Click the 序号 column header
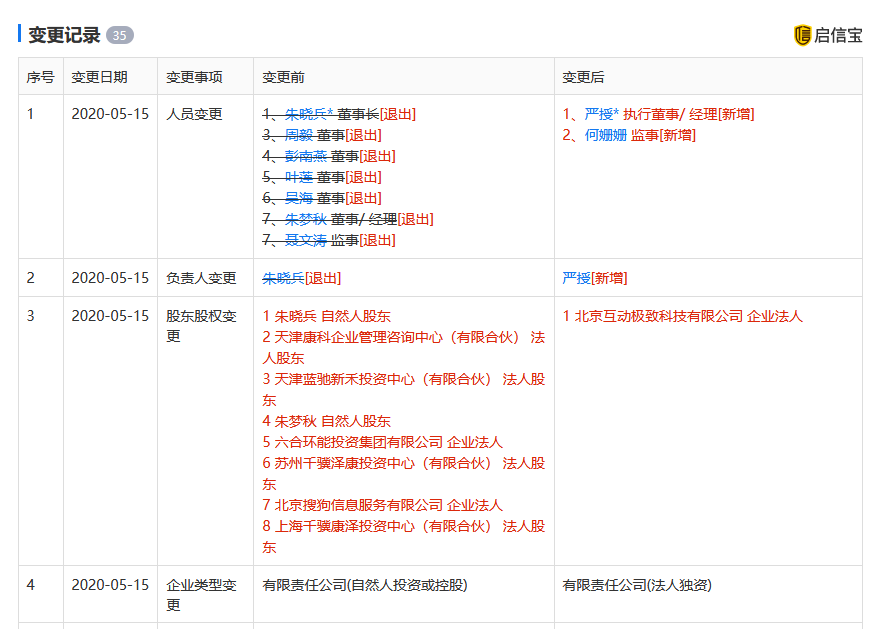This screenshot has height=629, width=871. [x=41, y=77]
